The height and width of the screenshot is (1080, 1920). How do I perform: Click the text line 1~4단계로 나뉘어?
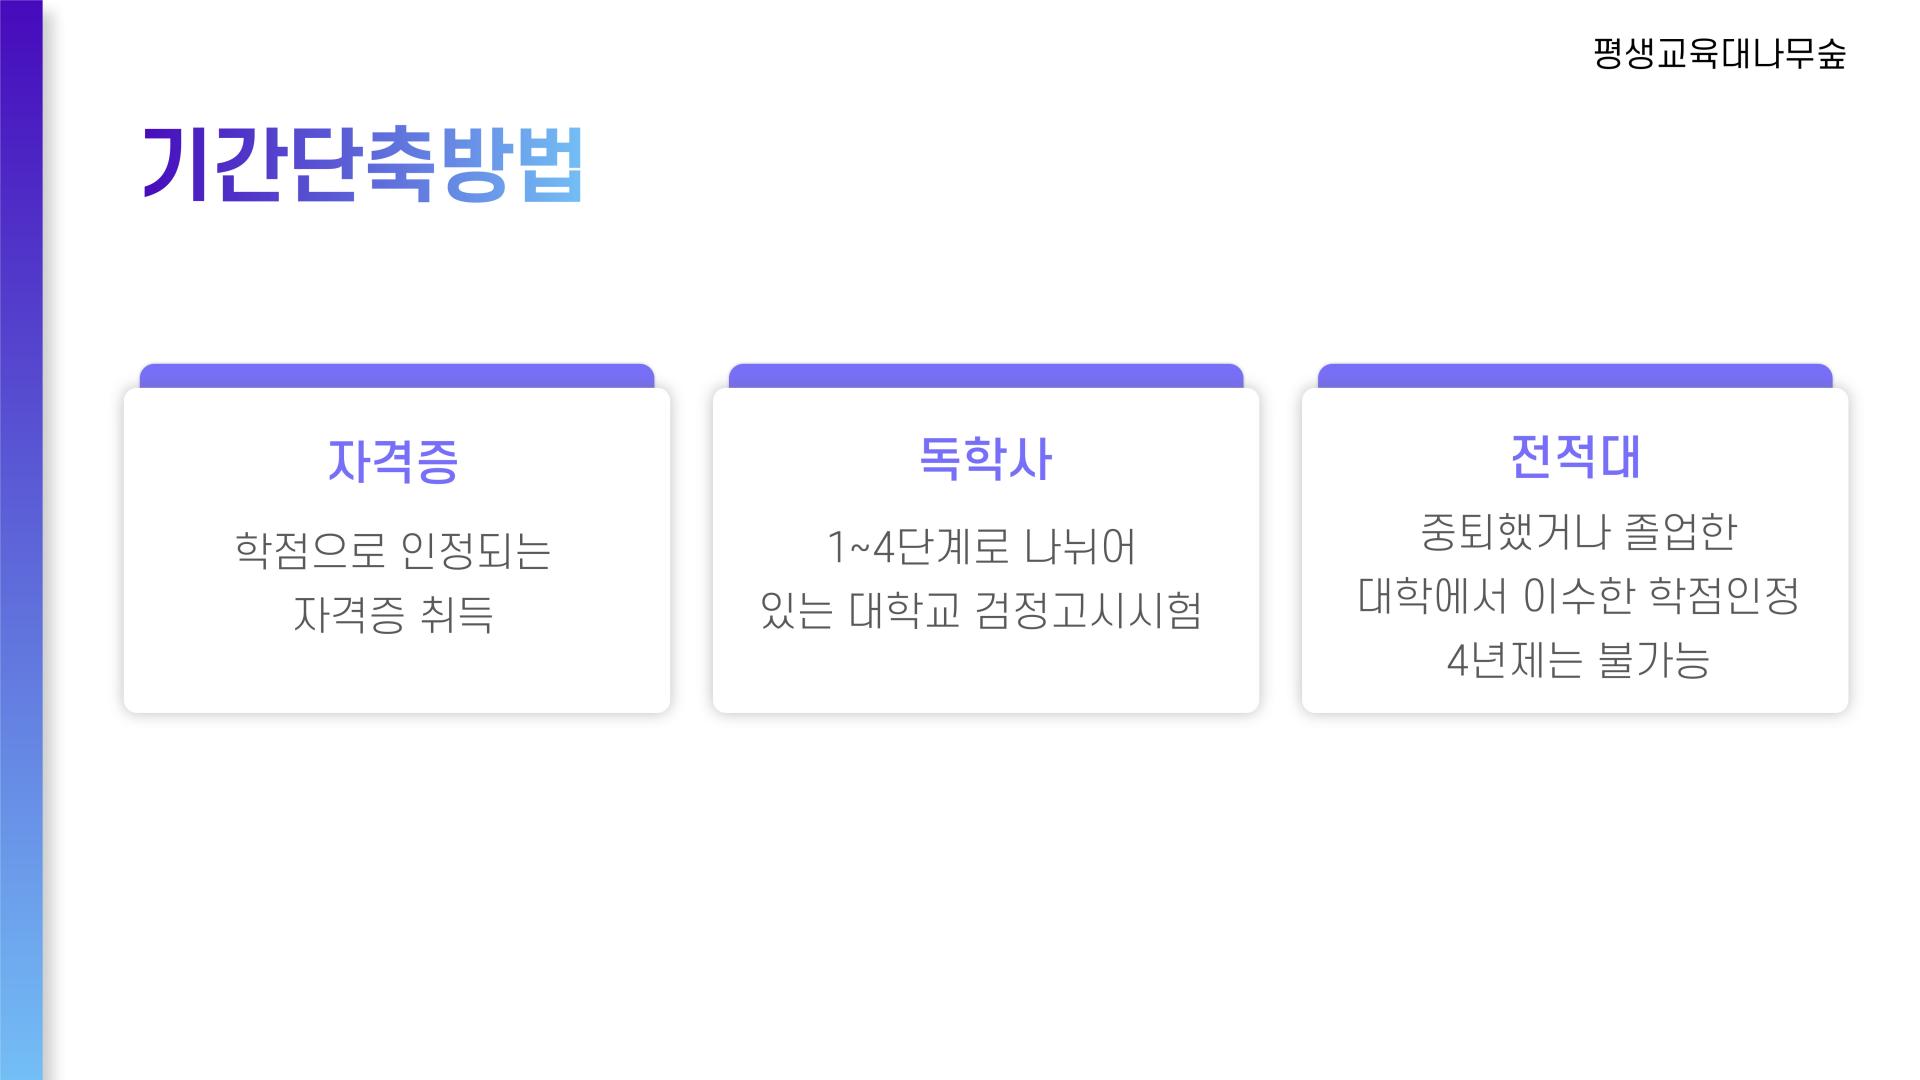981,547
